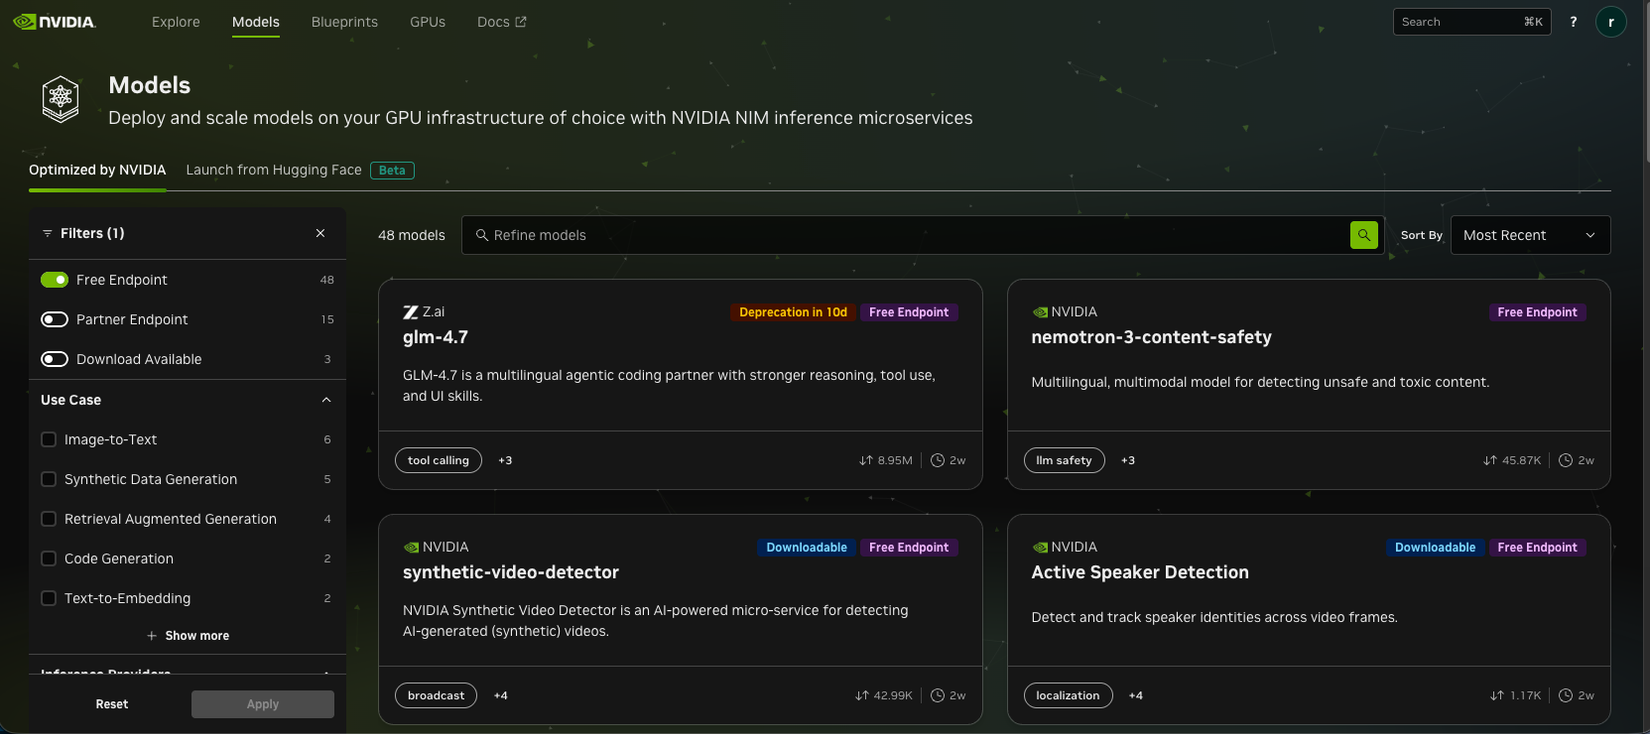Enable the Download Available toggle

54,359
